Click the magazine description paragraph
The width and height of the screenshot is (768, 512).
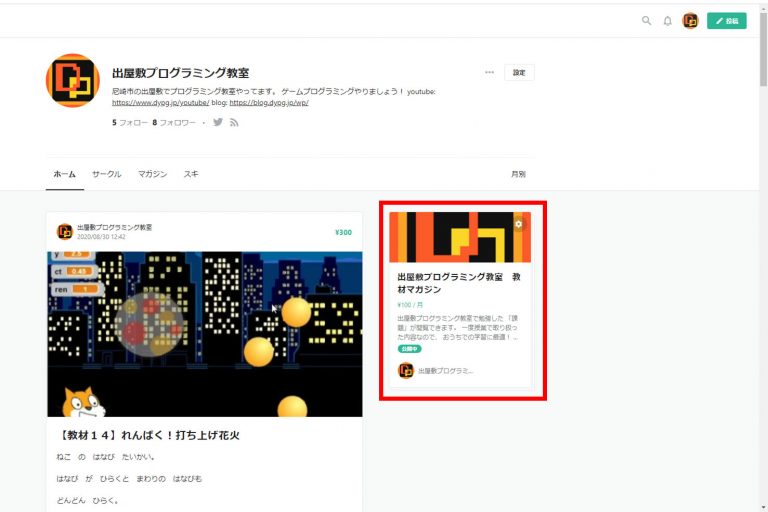(457, 327)
